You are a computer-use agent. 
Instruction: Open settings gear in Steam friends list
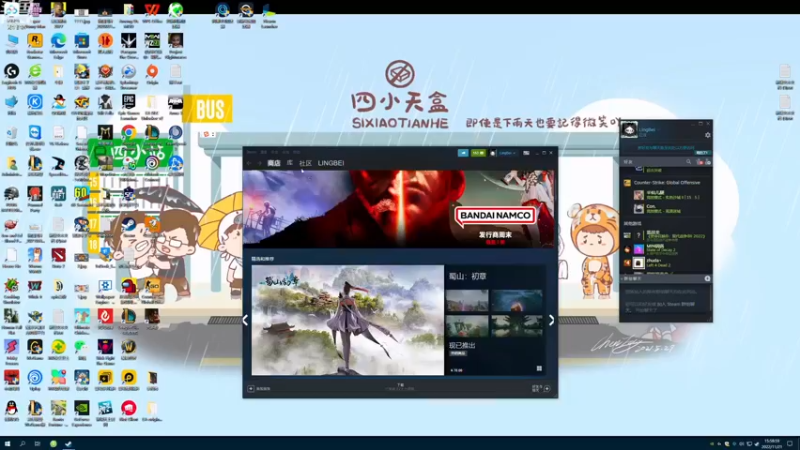pyautogui.click(x=707, y=135)
